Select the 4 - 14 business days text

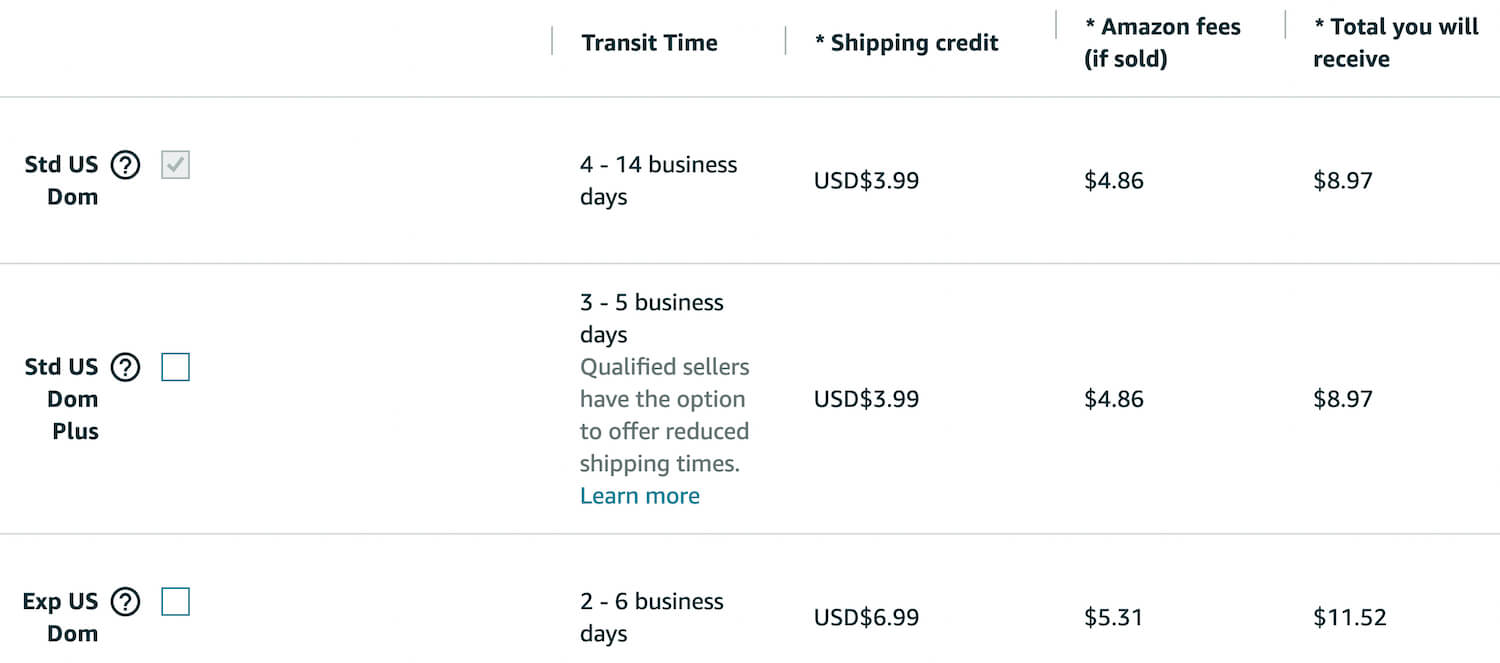659,181
